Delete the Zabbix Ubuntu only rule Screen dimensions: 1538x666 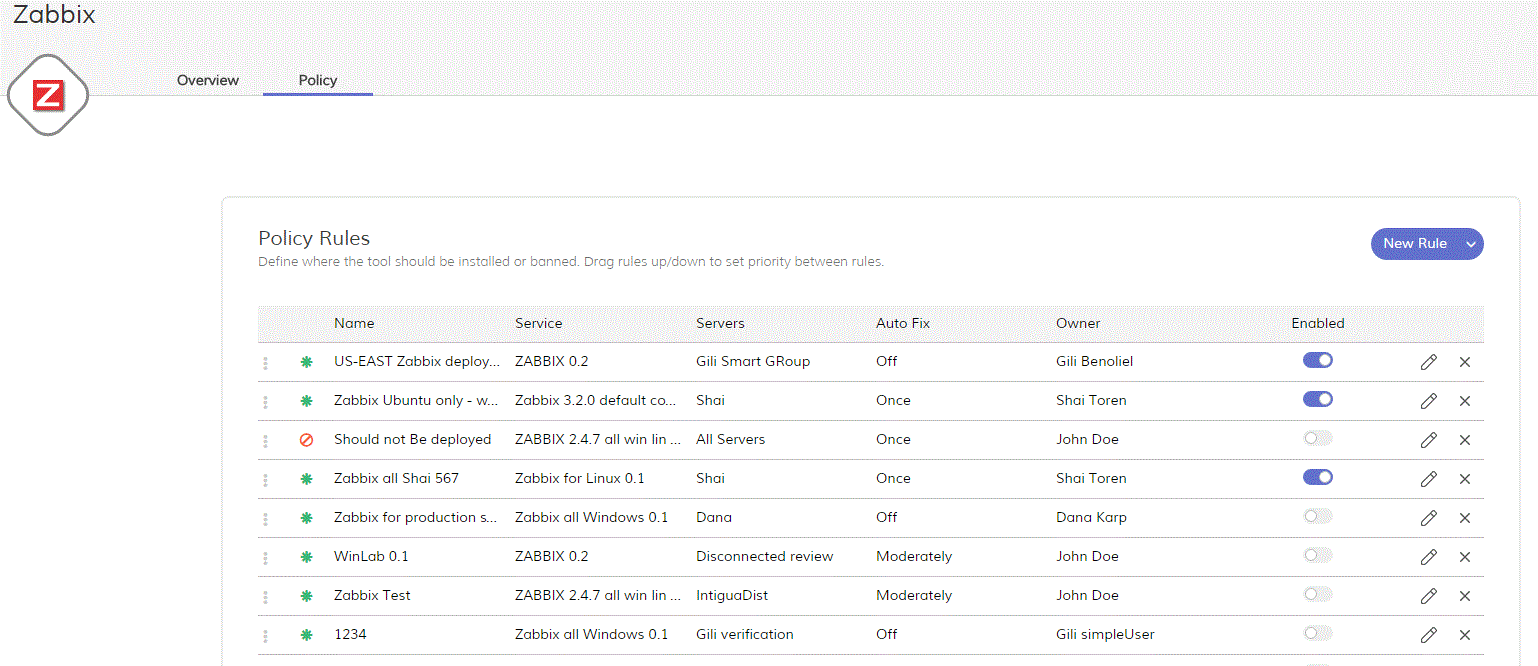pos(1465,401)
